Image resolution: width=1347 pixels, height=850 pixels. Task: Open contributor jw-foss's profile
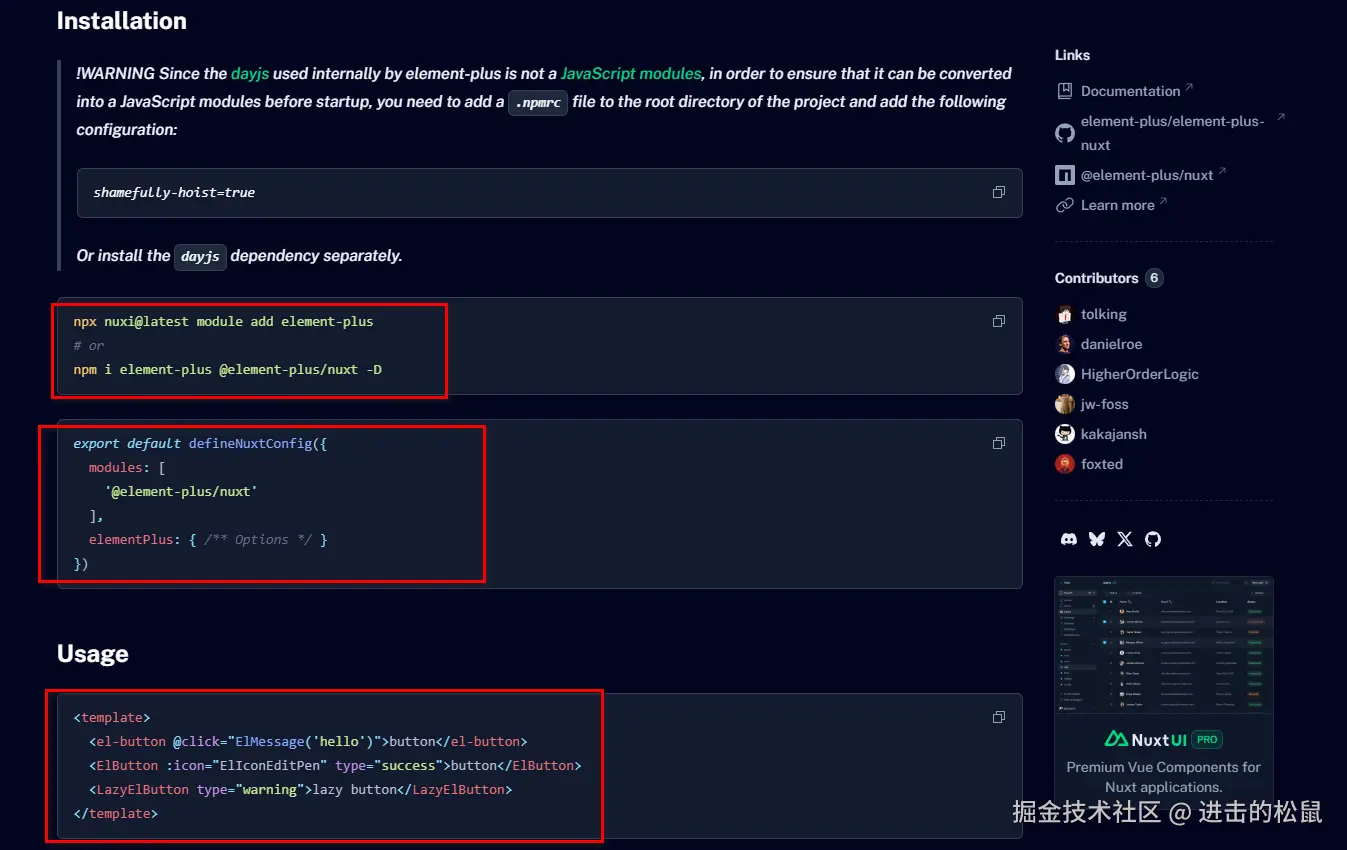click(1105, 404)
